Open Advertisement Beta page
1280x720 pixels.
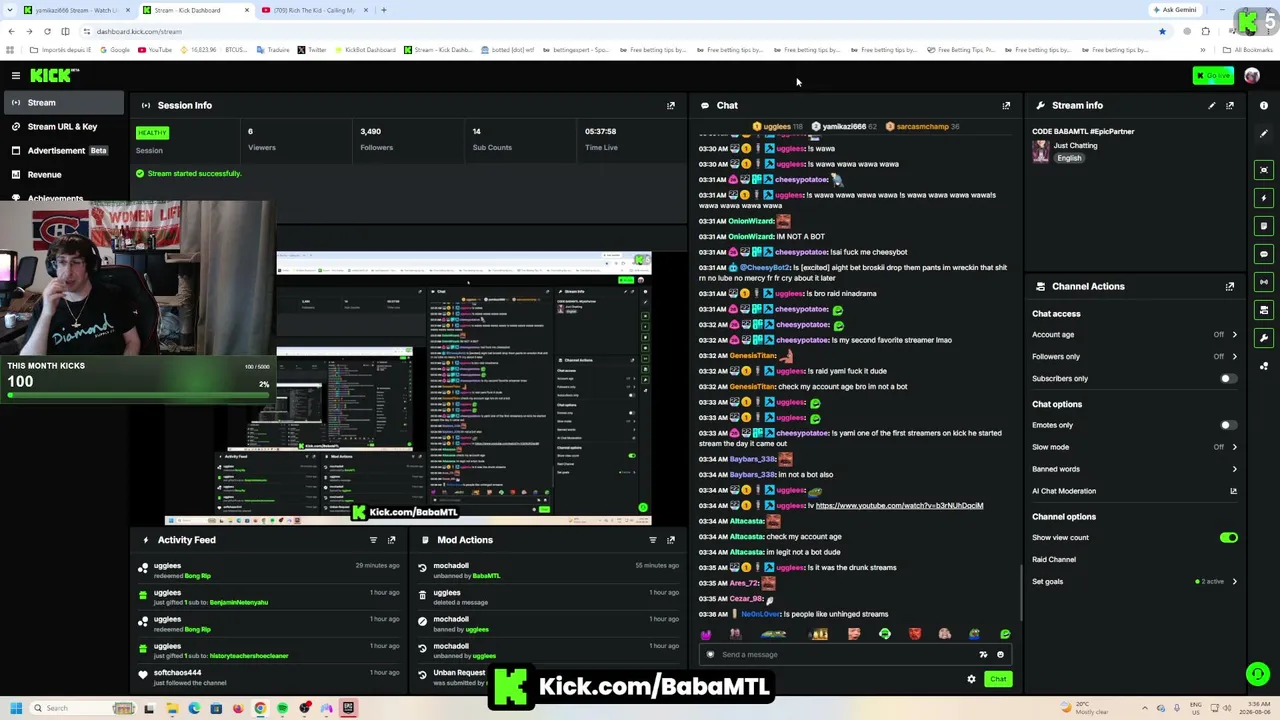click(62, 151)
